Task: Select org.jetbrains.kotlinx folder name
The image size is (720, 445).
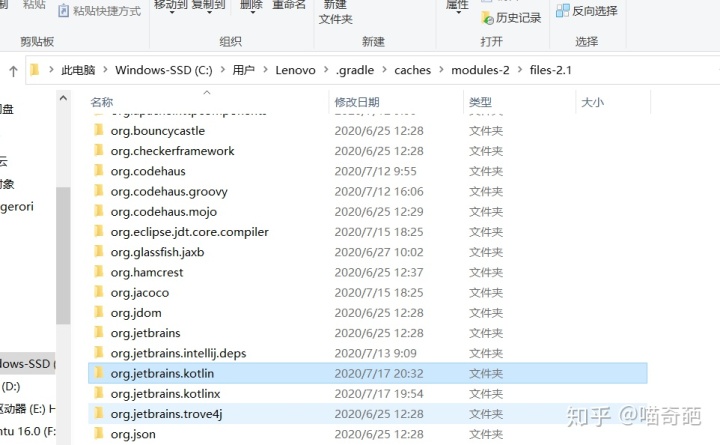Action: 165,394
